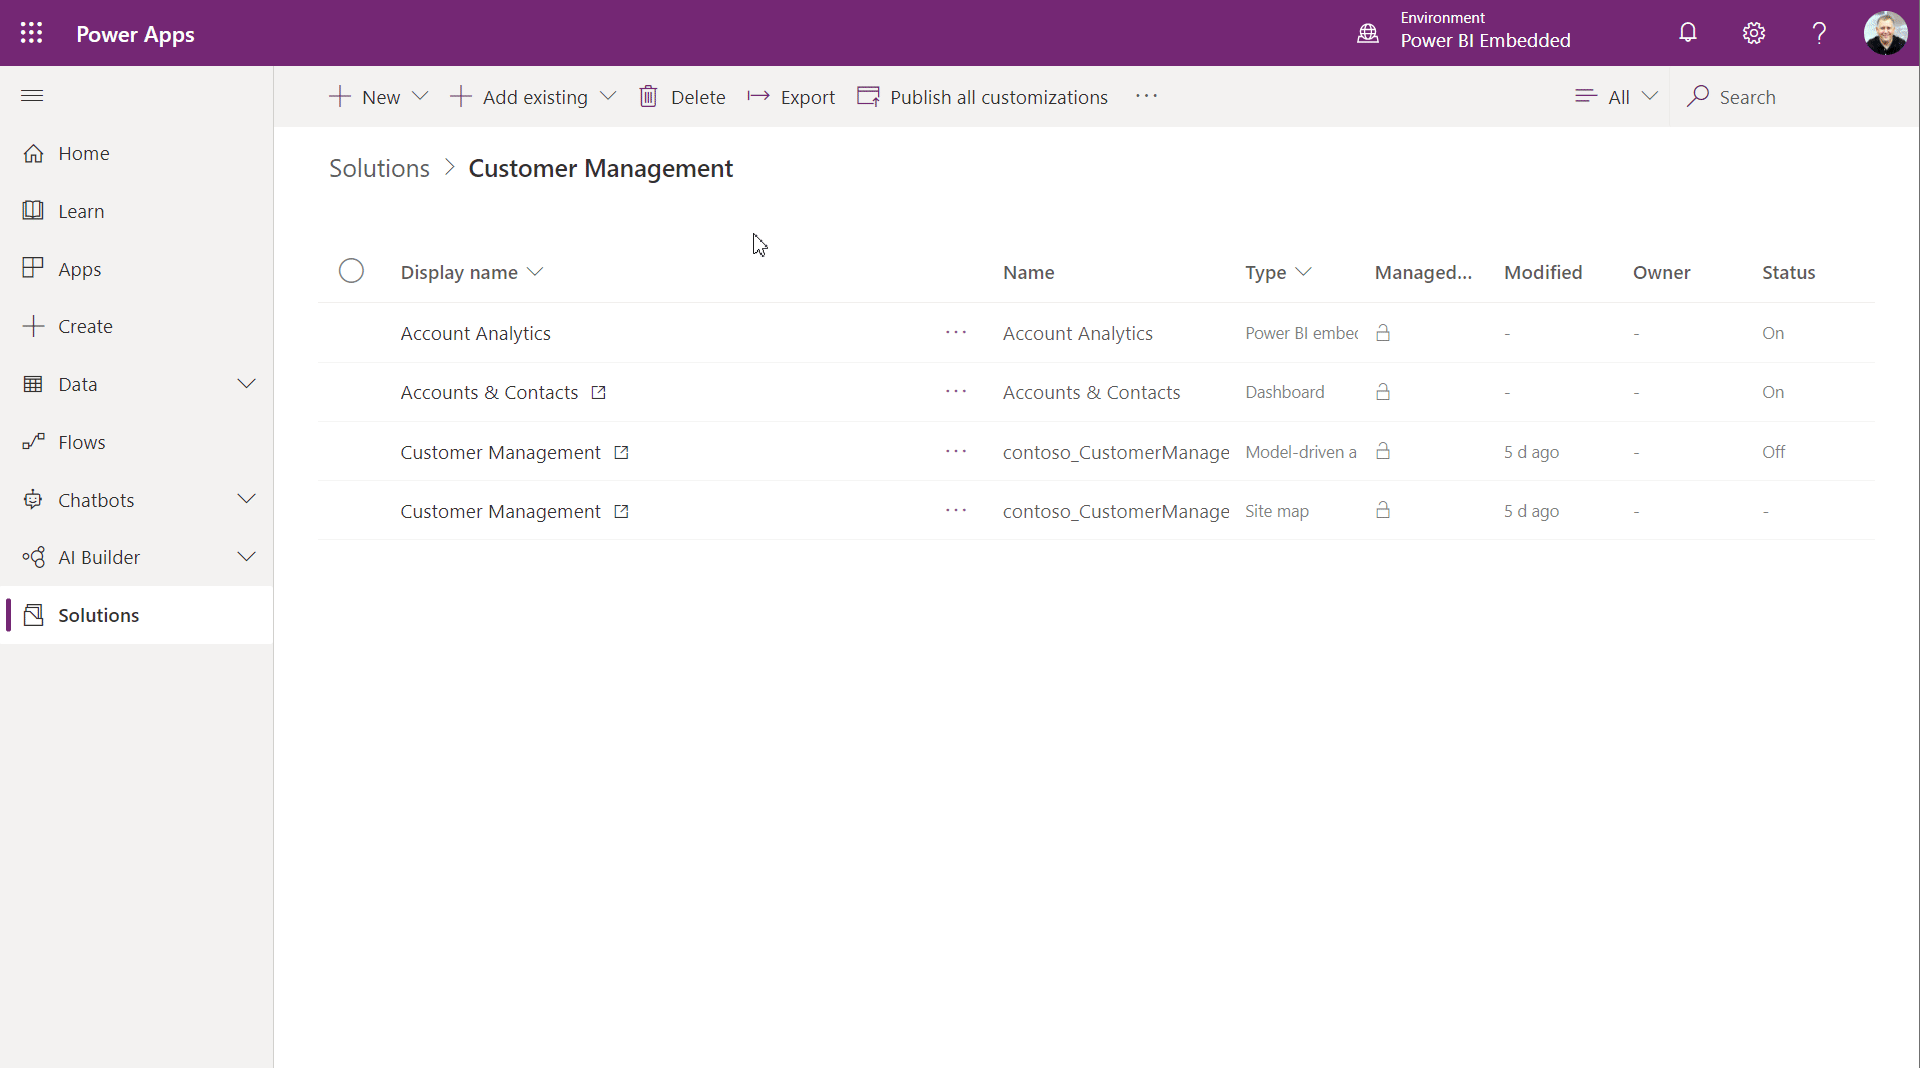Open more actions for Account Analytics row

point(956,333)
